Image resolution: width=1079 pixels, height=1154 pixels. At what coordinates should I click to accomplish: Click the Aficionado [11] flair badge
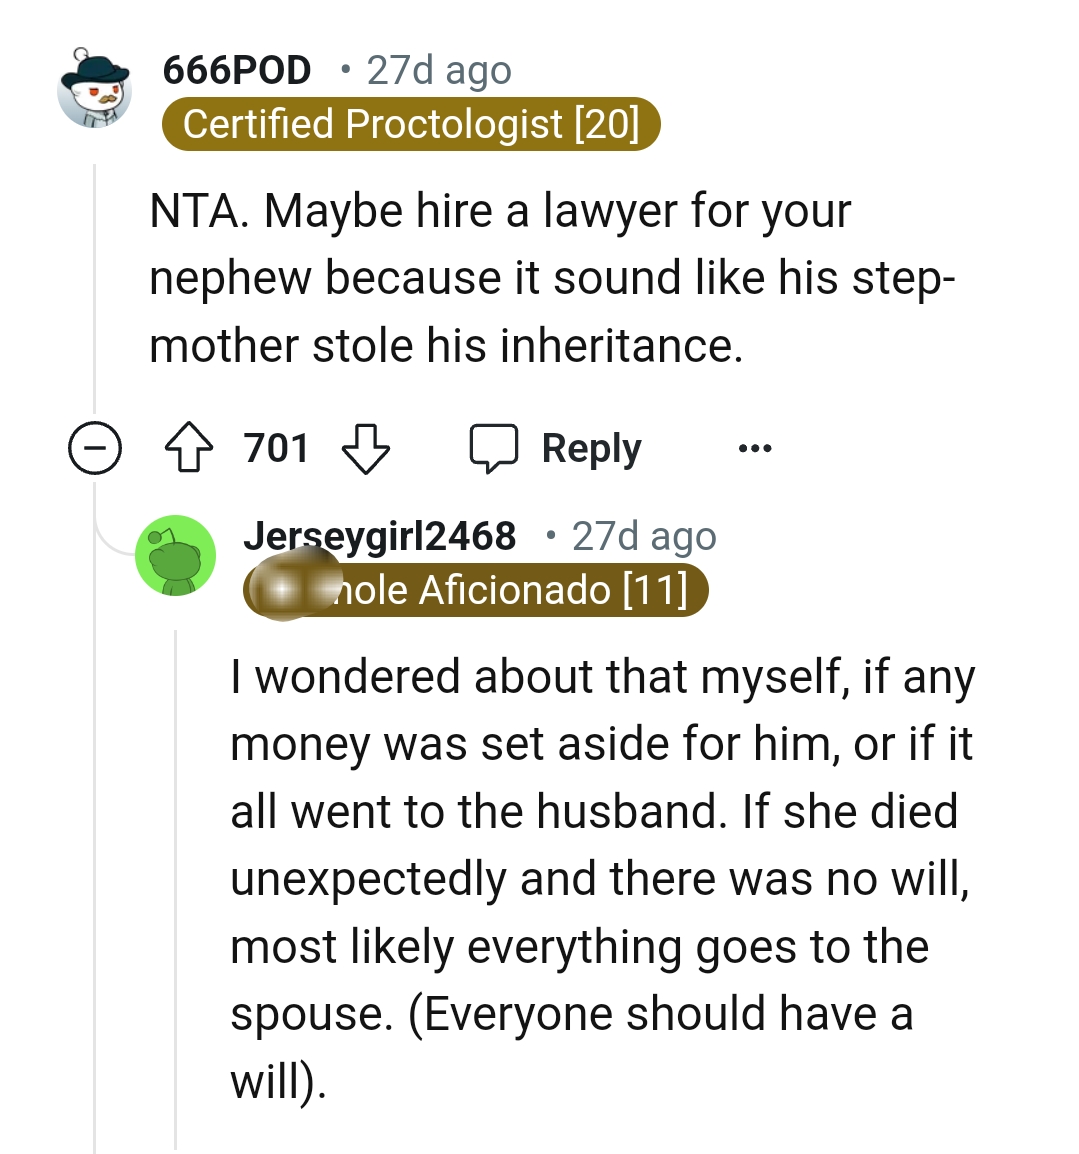pyautogui.click(x=475, y=590)
